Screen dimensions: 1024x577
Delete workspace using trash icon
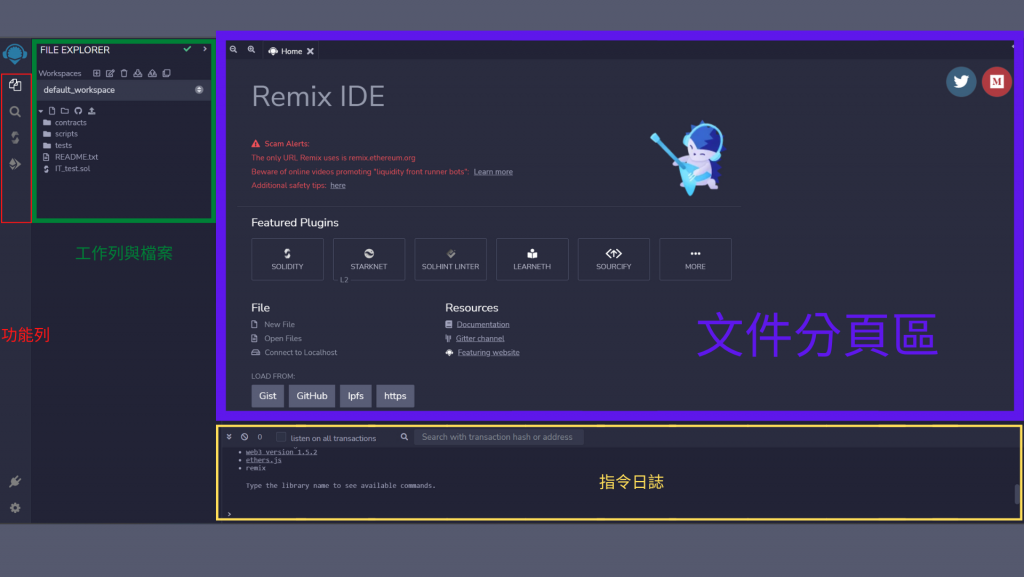click(x=124, y=73)
